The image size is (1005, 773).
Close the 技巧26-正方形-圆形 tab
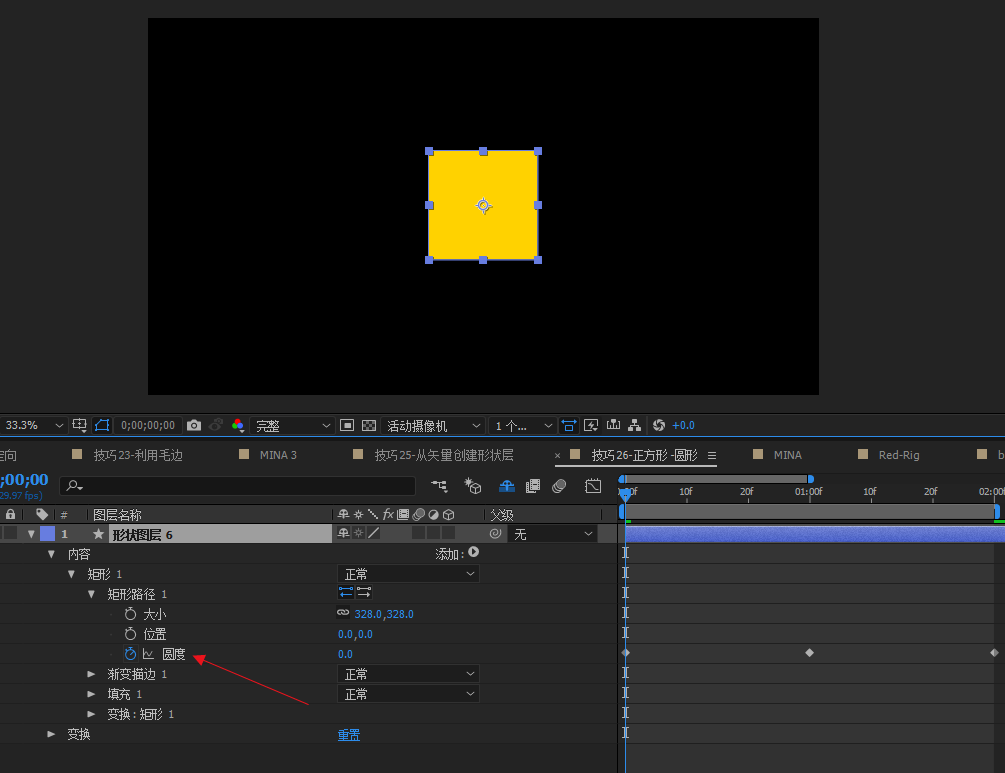pyautogui.click(x=557, y=456)
